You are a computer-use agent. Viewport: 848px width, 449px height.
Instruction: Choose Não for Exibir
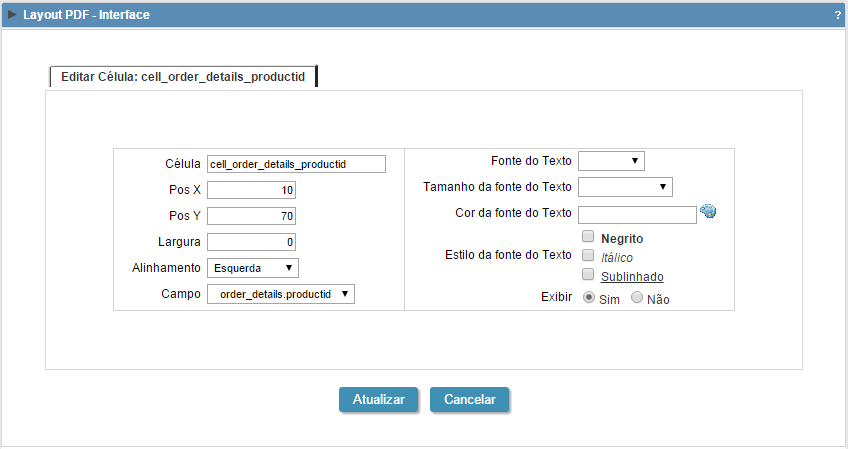coord(637,298)
